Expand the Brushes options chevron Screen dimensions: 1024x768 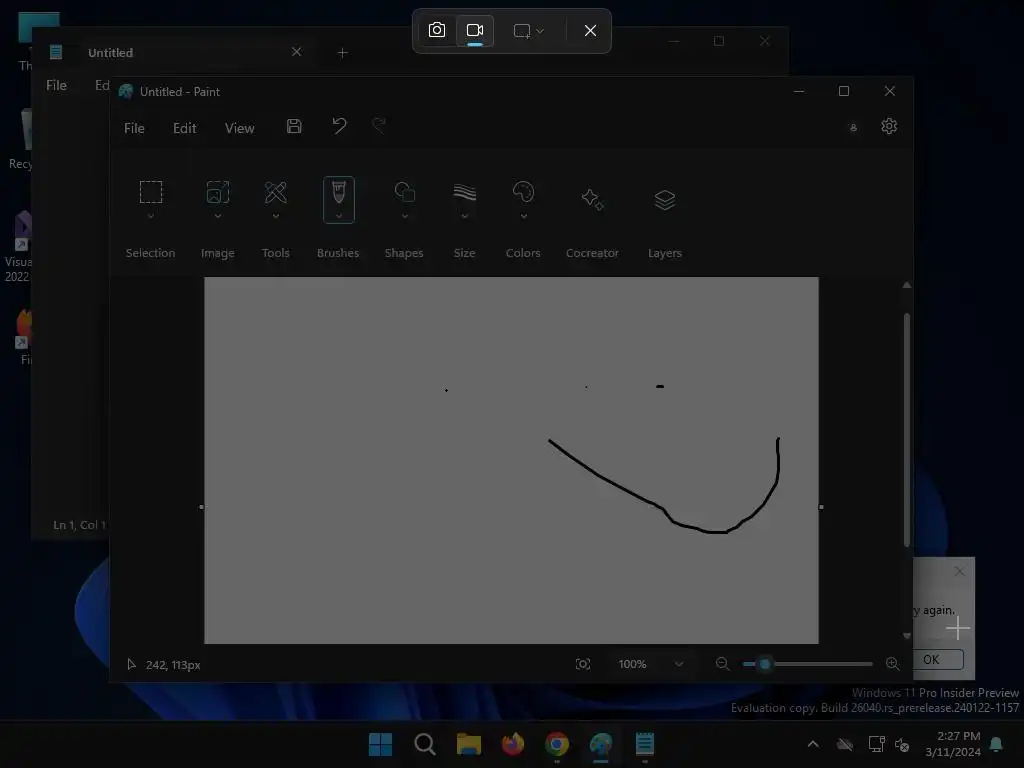click(338, 216)
